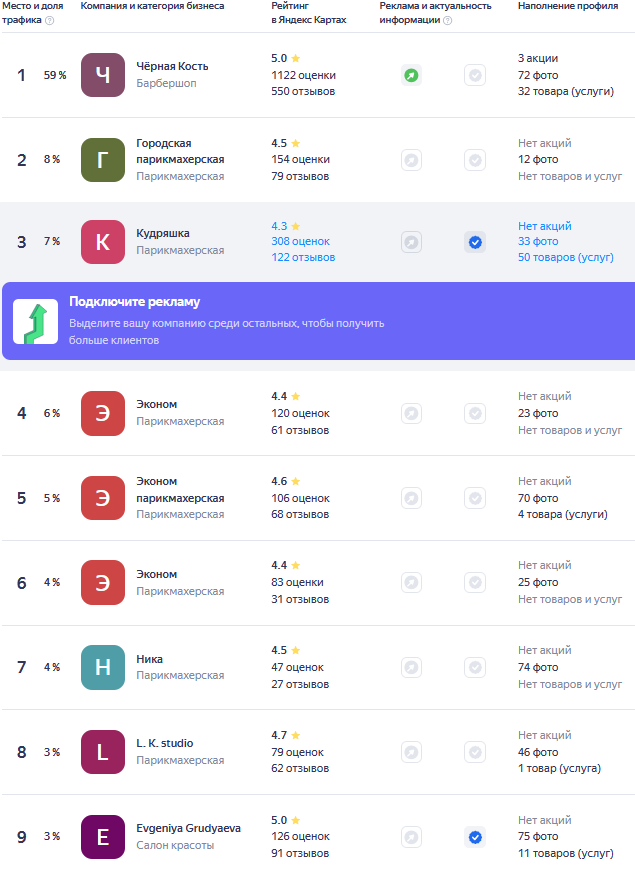Click blue verified checkmark for Кудряшка
Screen dimensions: 635x875
pos(475,242)
